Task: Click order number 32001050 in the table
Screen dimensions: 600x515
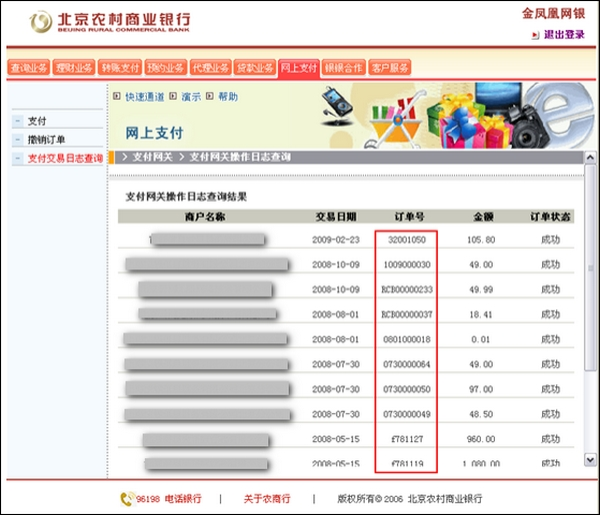Action: click(407, 240)
